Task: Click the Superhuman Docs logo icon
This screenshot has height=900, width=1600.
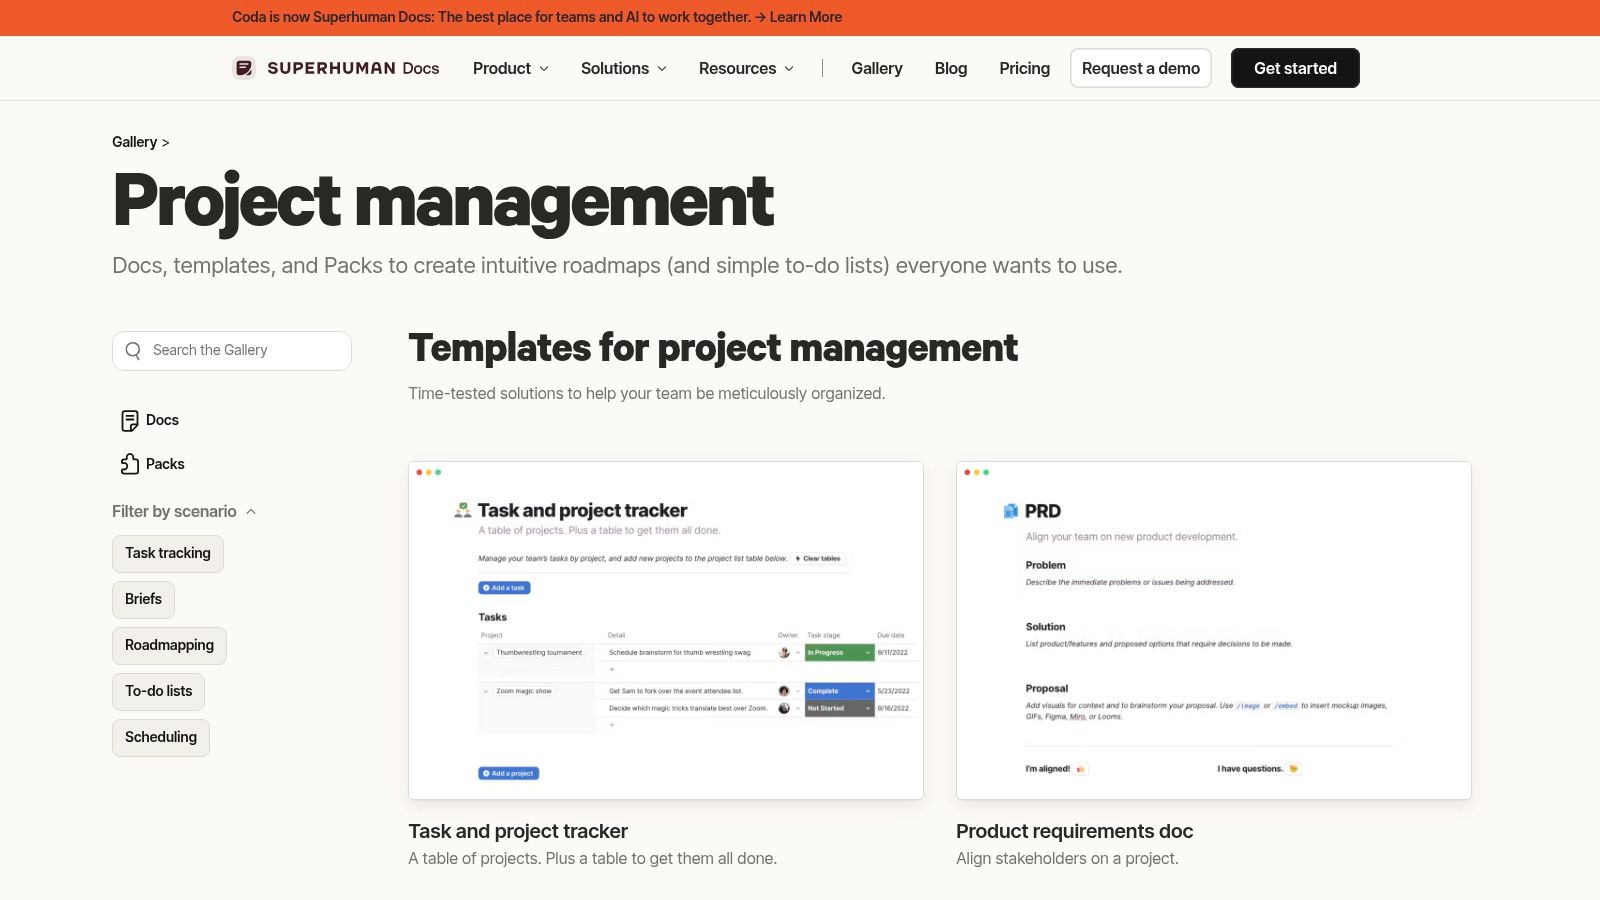Action: (x=244, y=68)
